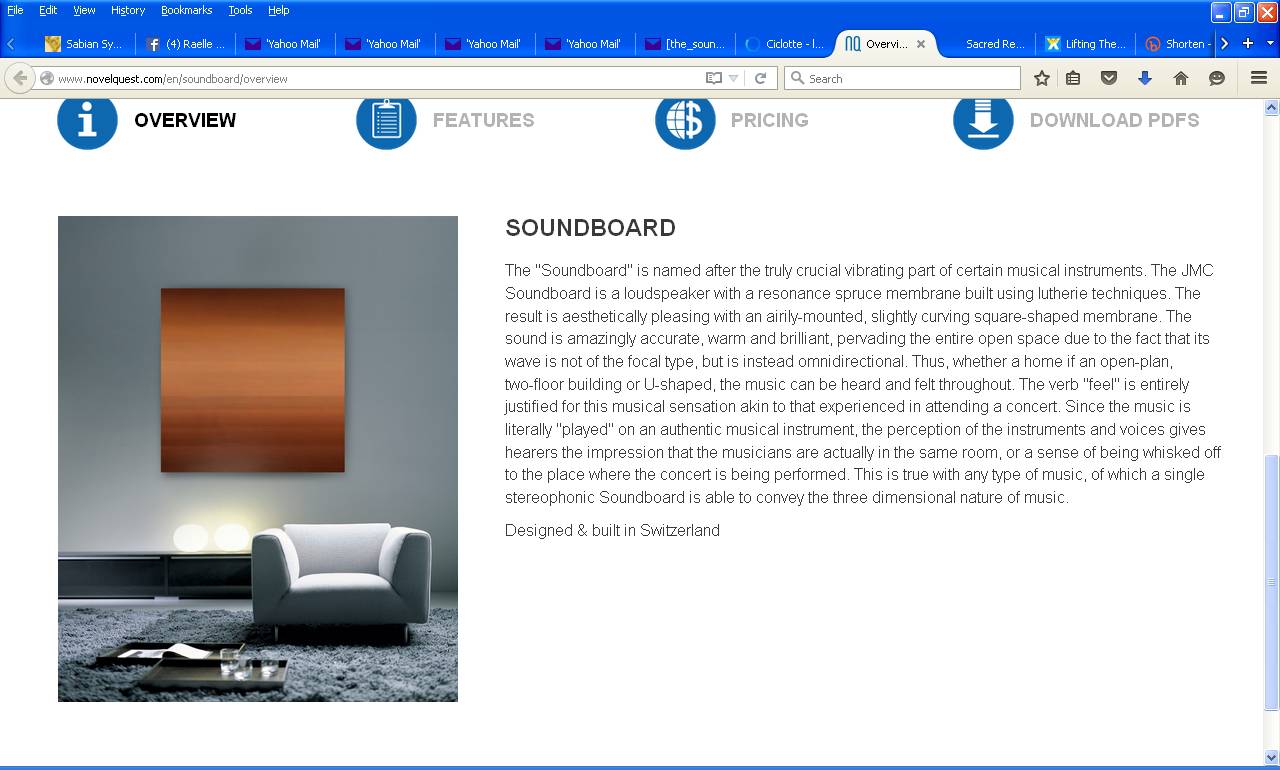
Task: Switch to the Shorten tab
Action: click(1176, 44)
